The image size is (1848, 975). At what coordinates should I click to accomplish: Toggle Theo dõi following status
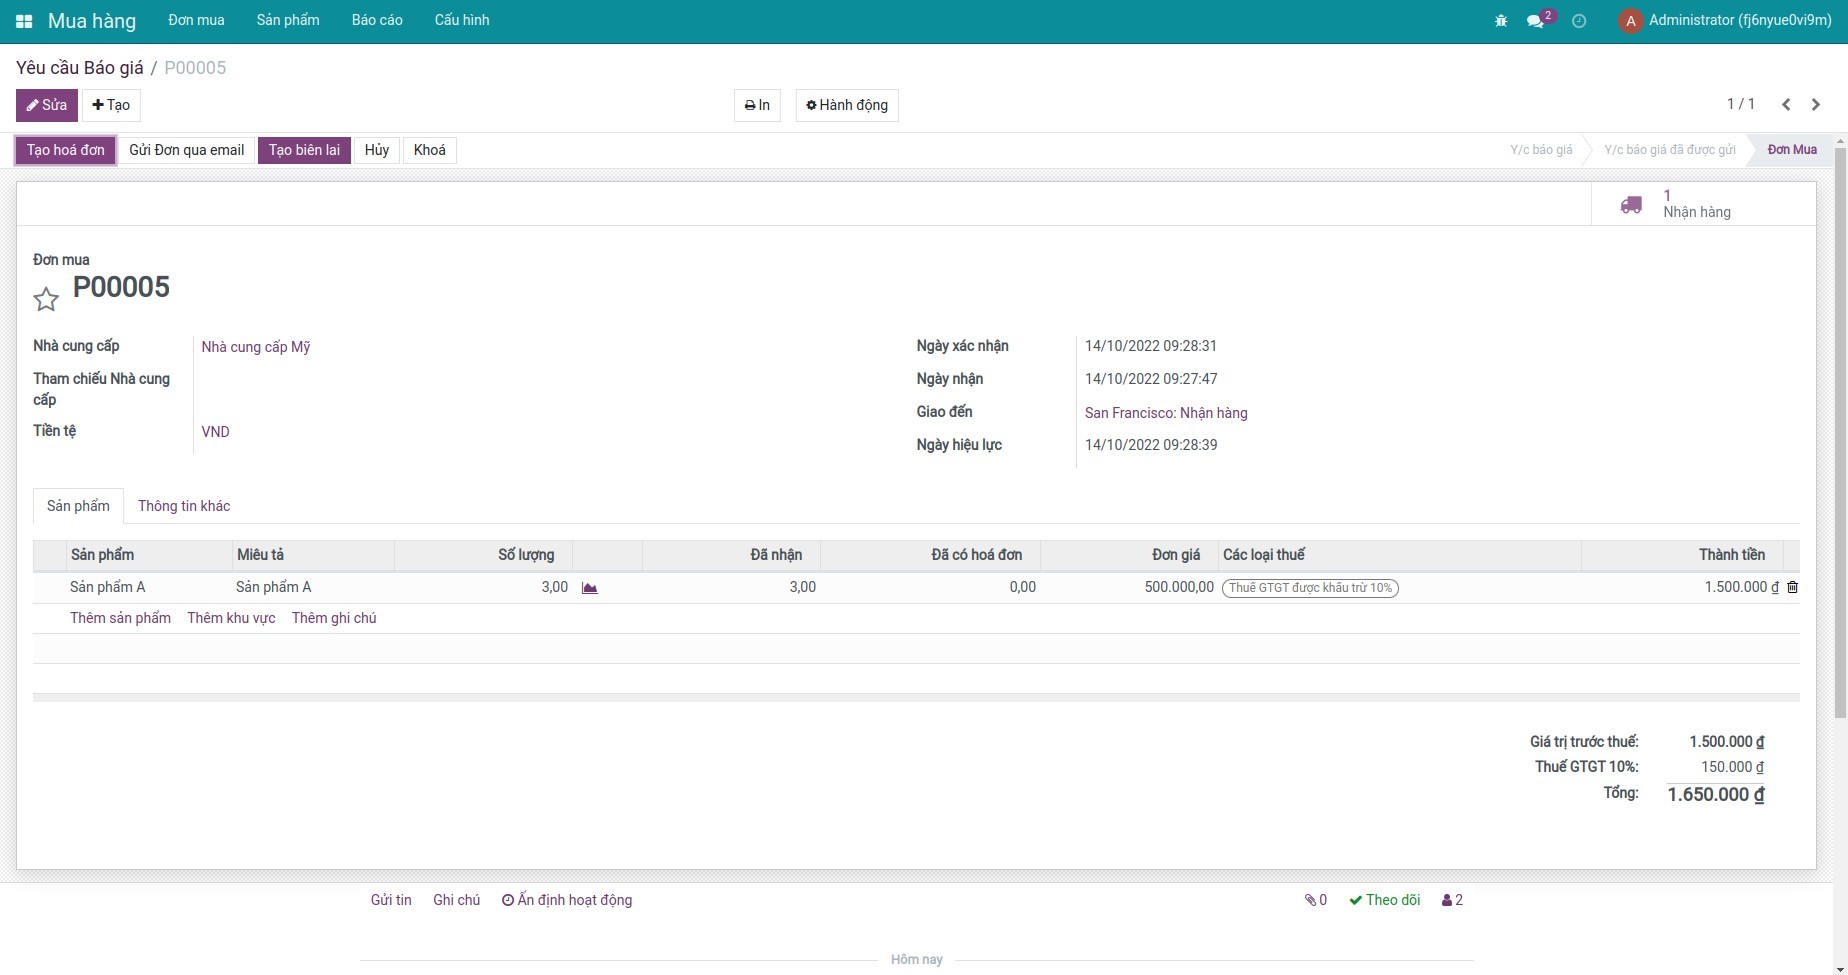[1385, 900]
